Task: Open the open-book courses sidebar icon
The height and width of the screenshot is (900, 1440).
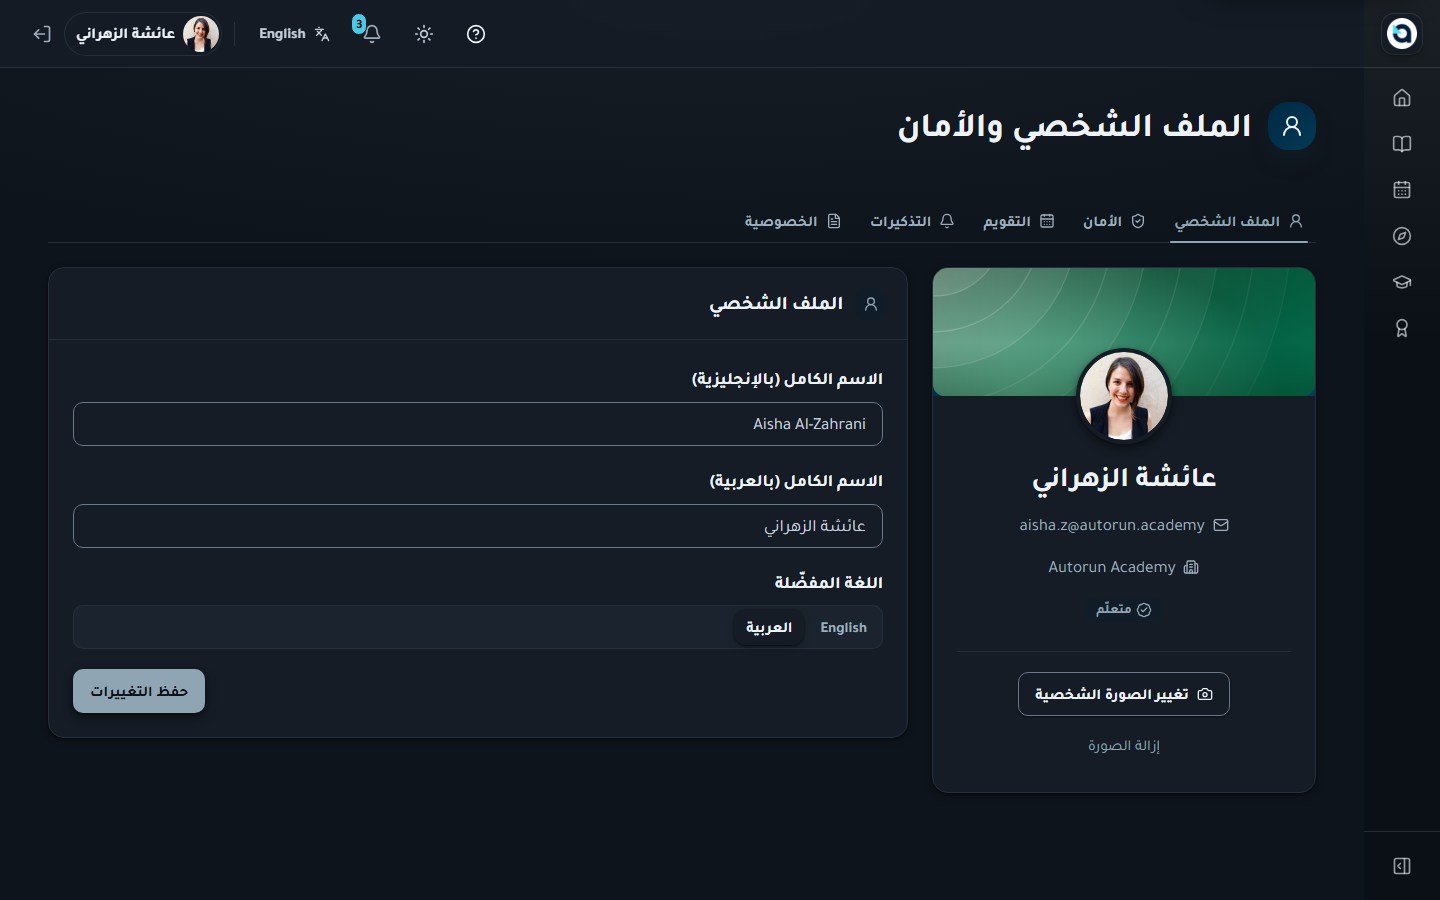Action: (x=1401, y=144)
